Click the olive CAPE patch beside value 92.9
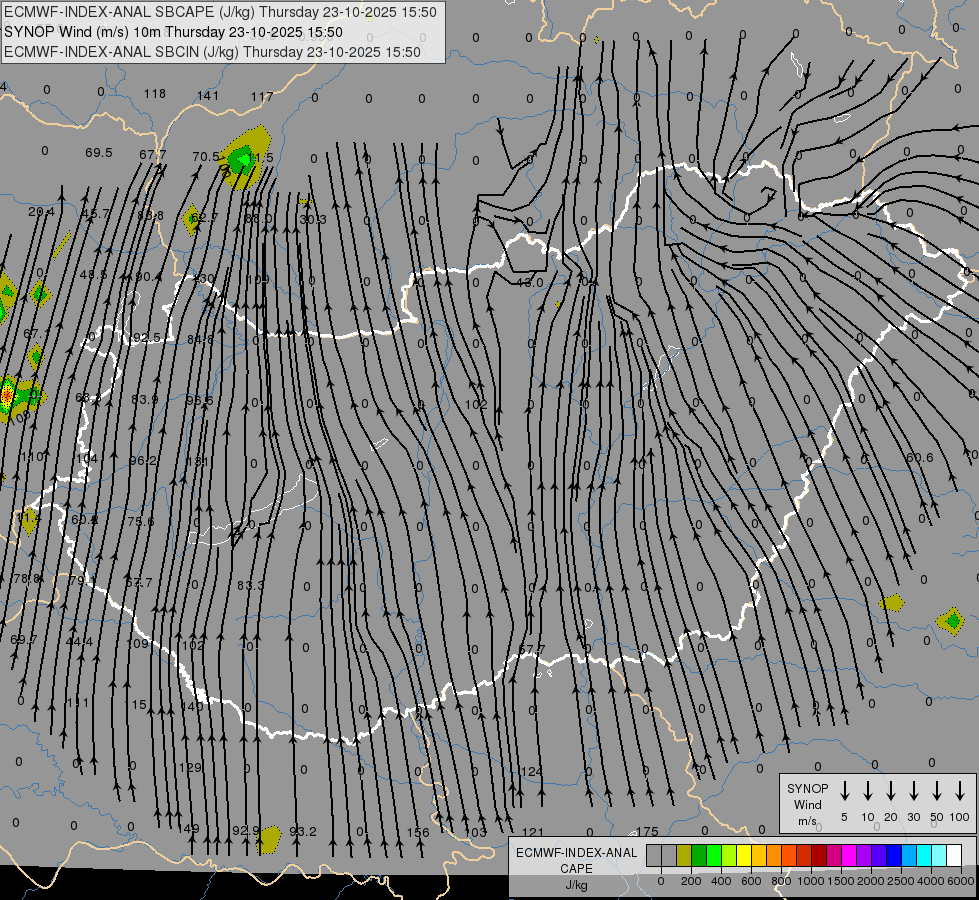Screen dimensions: 979x900 coord(269,839)
